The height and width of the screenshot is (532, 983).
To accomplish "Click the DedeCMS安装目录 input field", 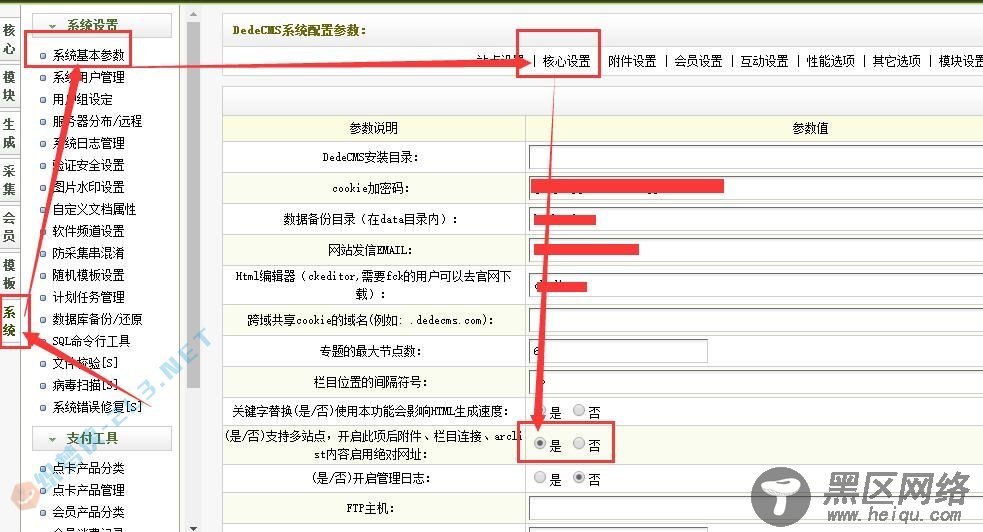I will coord(756,157).
